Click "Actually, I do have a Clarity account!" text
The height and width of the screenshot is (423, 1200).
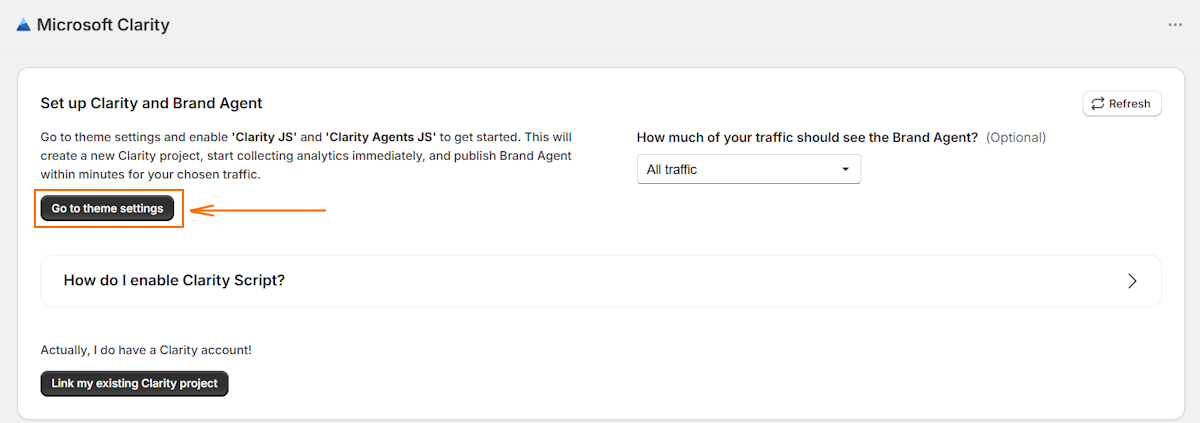coord(146,350)
